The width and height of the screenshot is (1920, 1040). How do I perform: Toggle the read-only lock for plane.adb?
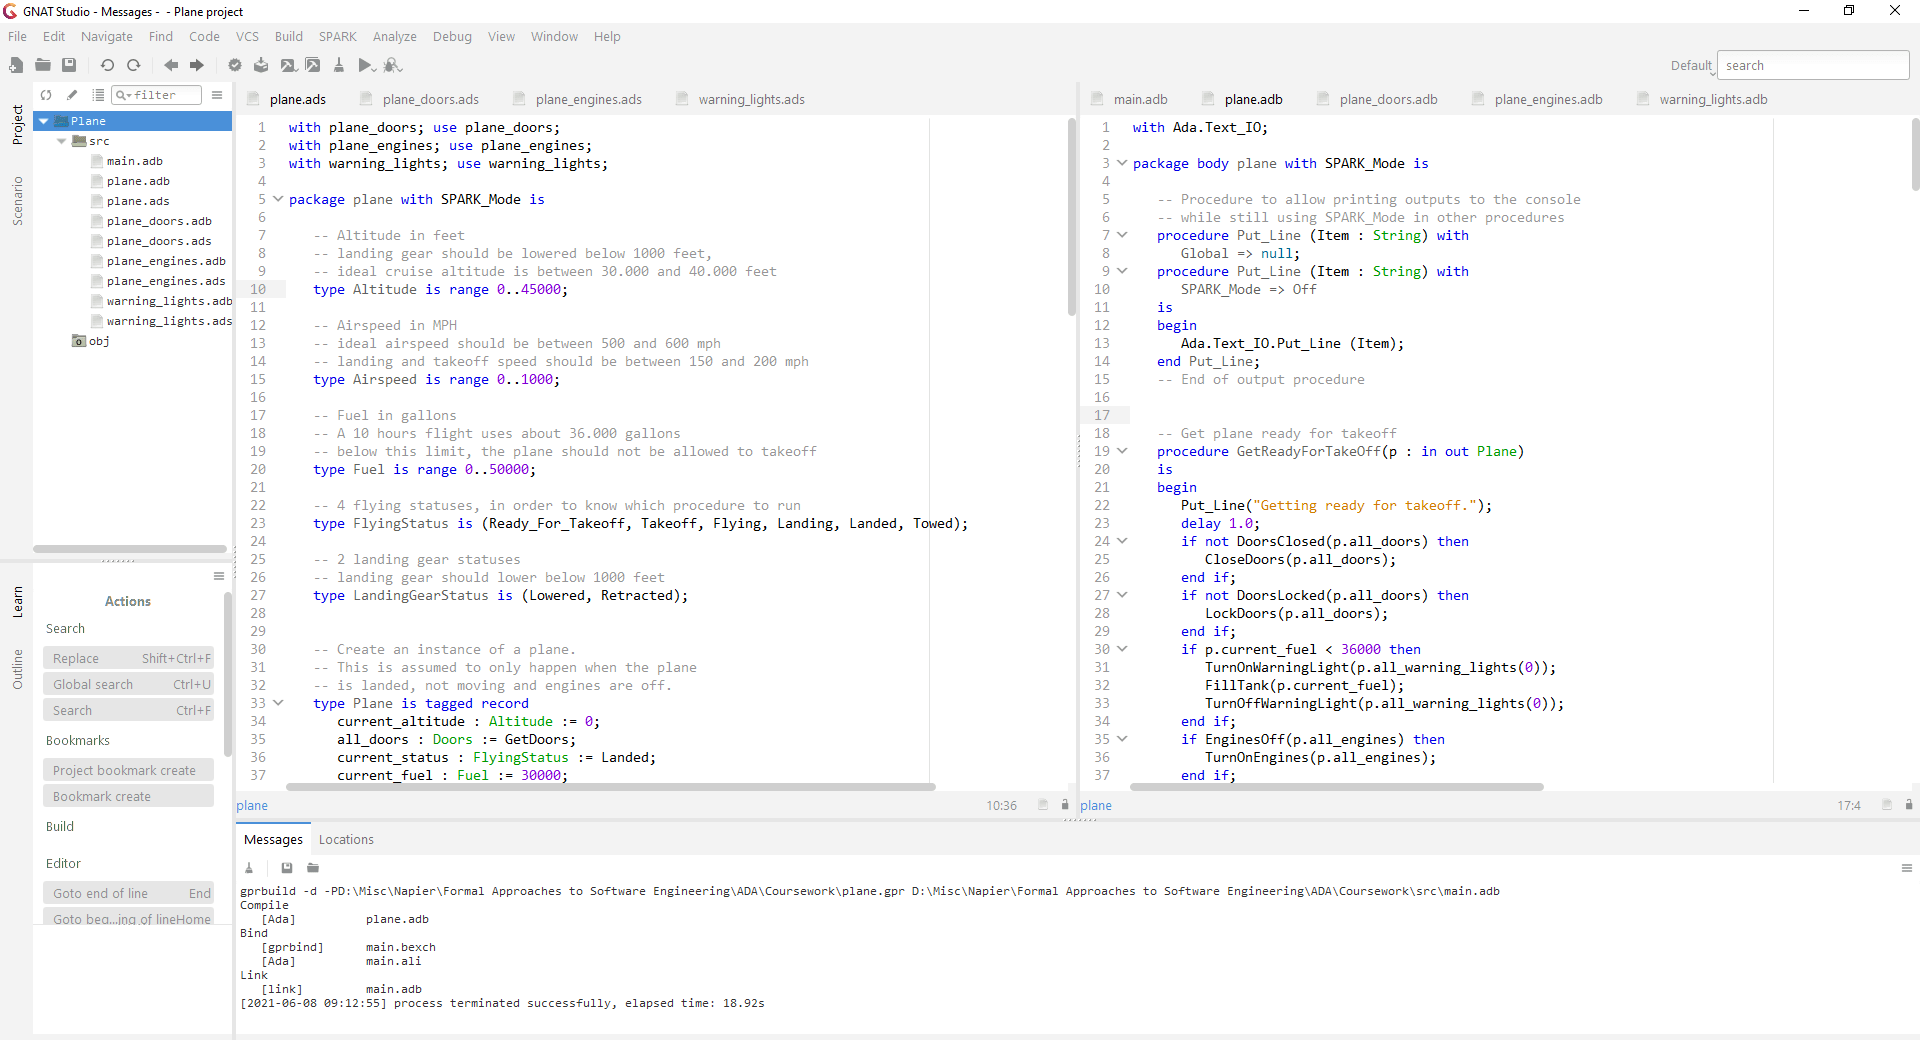point(1907,806)
